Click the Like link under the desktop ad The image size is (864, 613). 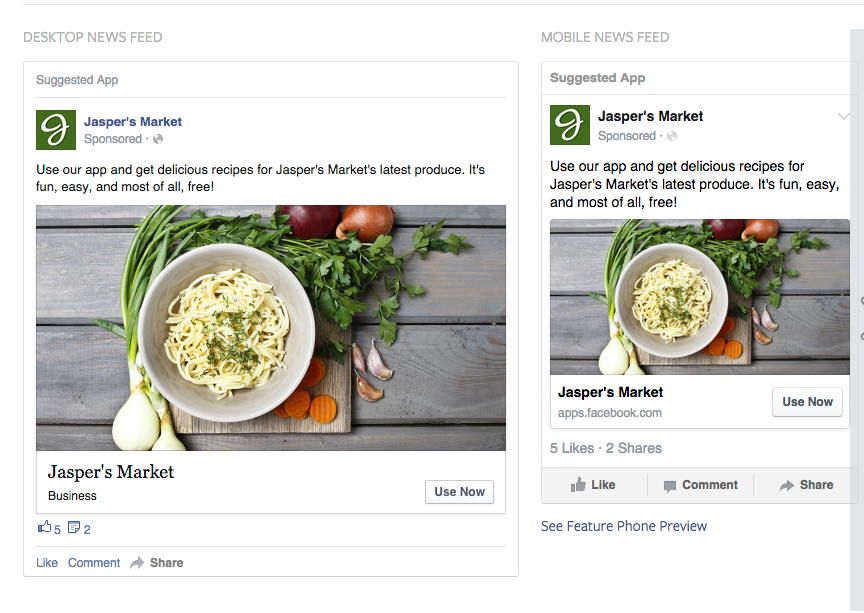pos(46,562)
